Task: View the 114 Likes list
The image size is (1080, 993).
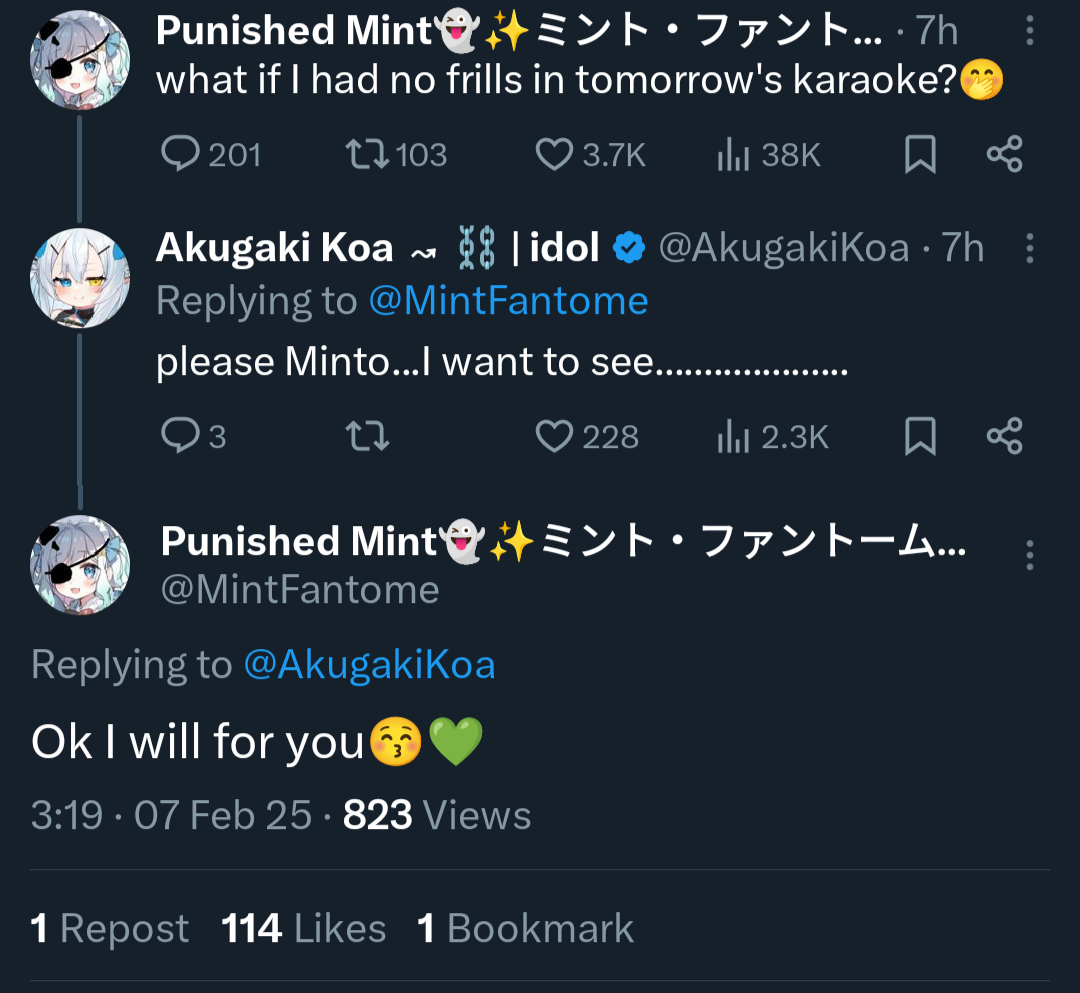Action: [x=303, y=928]
